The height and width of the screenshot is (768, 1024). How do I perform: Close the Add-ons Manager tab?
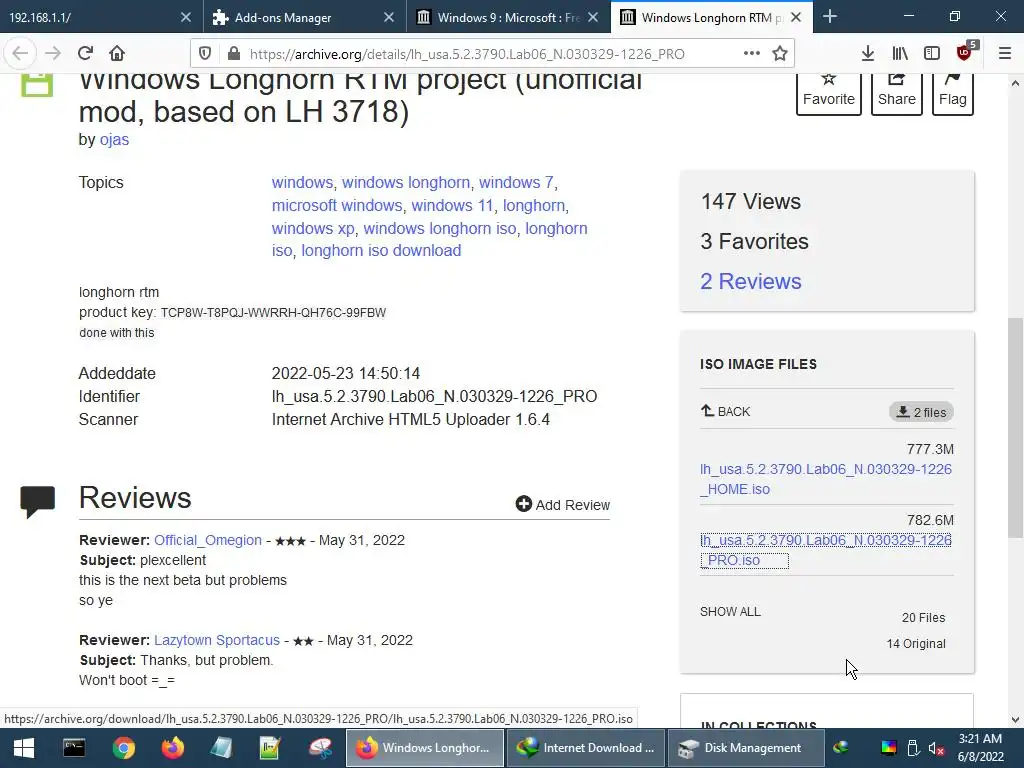389,17
